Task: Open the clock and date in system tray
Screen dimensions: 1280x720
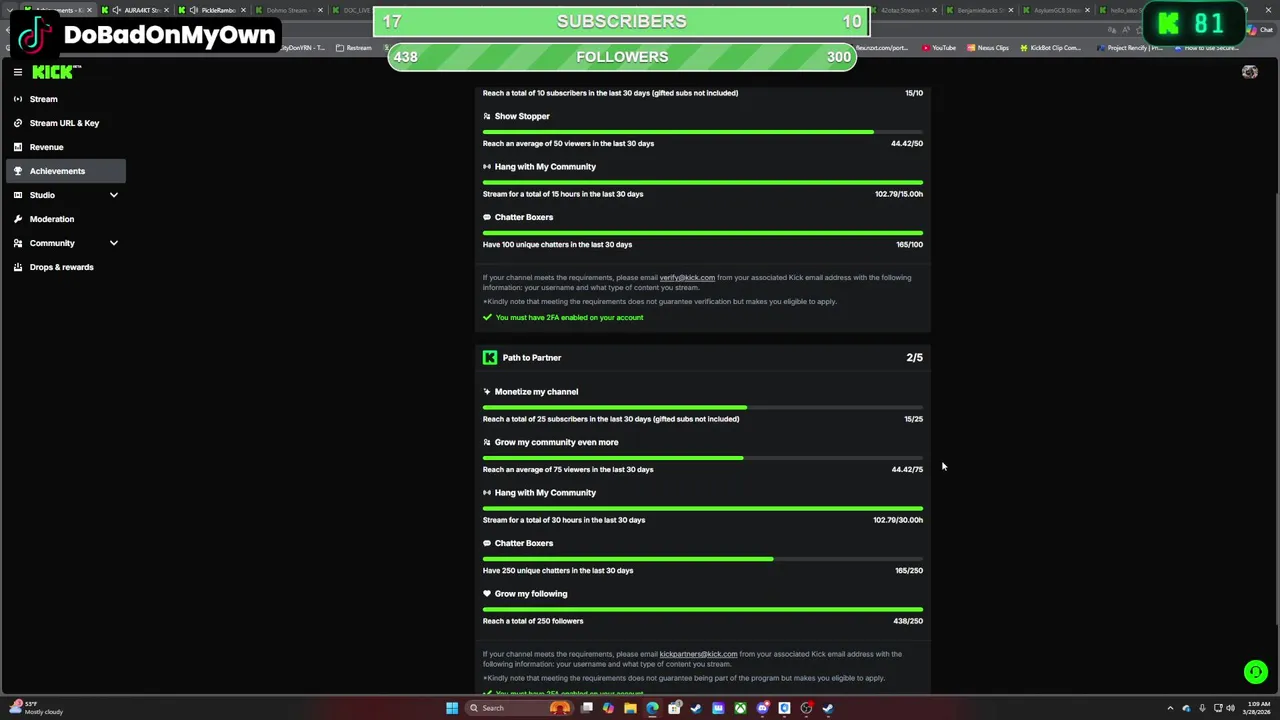Action: click(x=1258, y=708)
